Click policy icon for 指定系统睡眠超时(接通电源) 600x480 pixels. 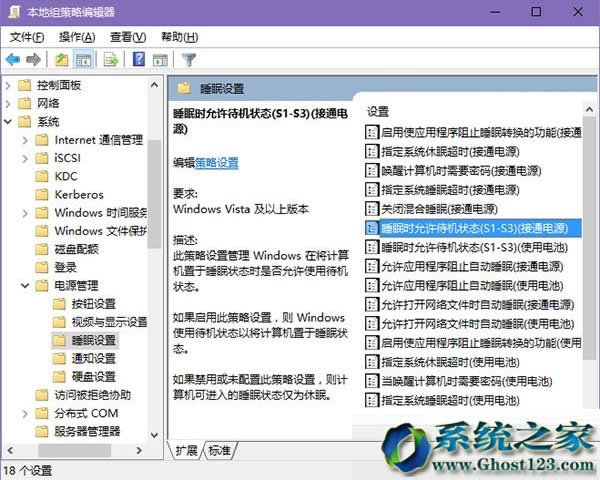click(372, 190)
